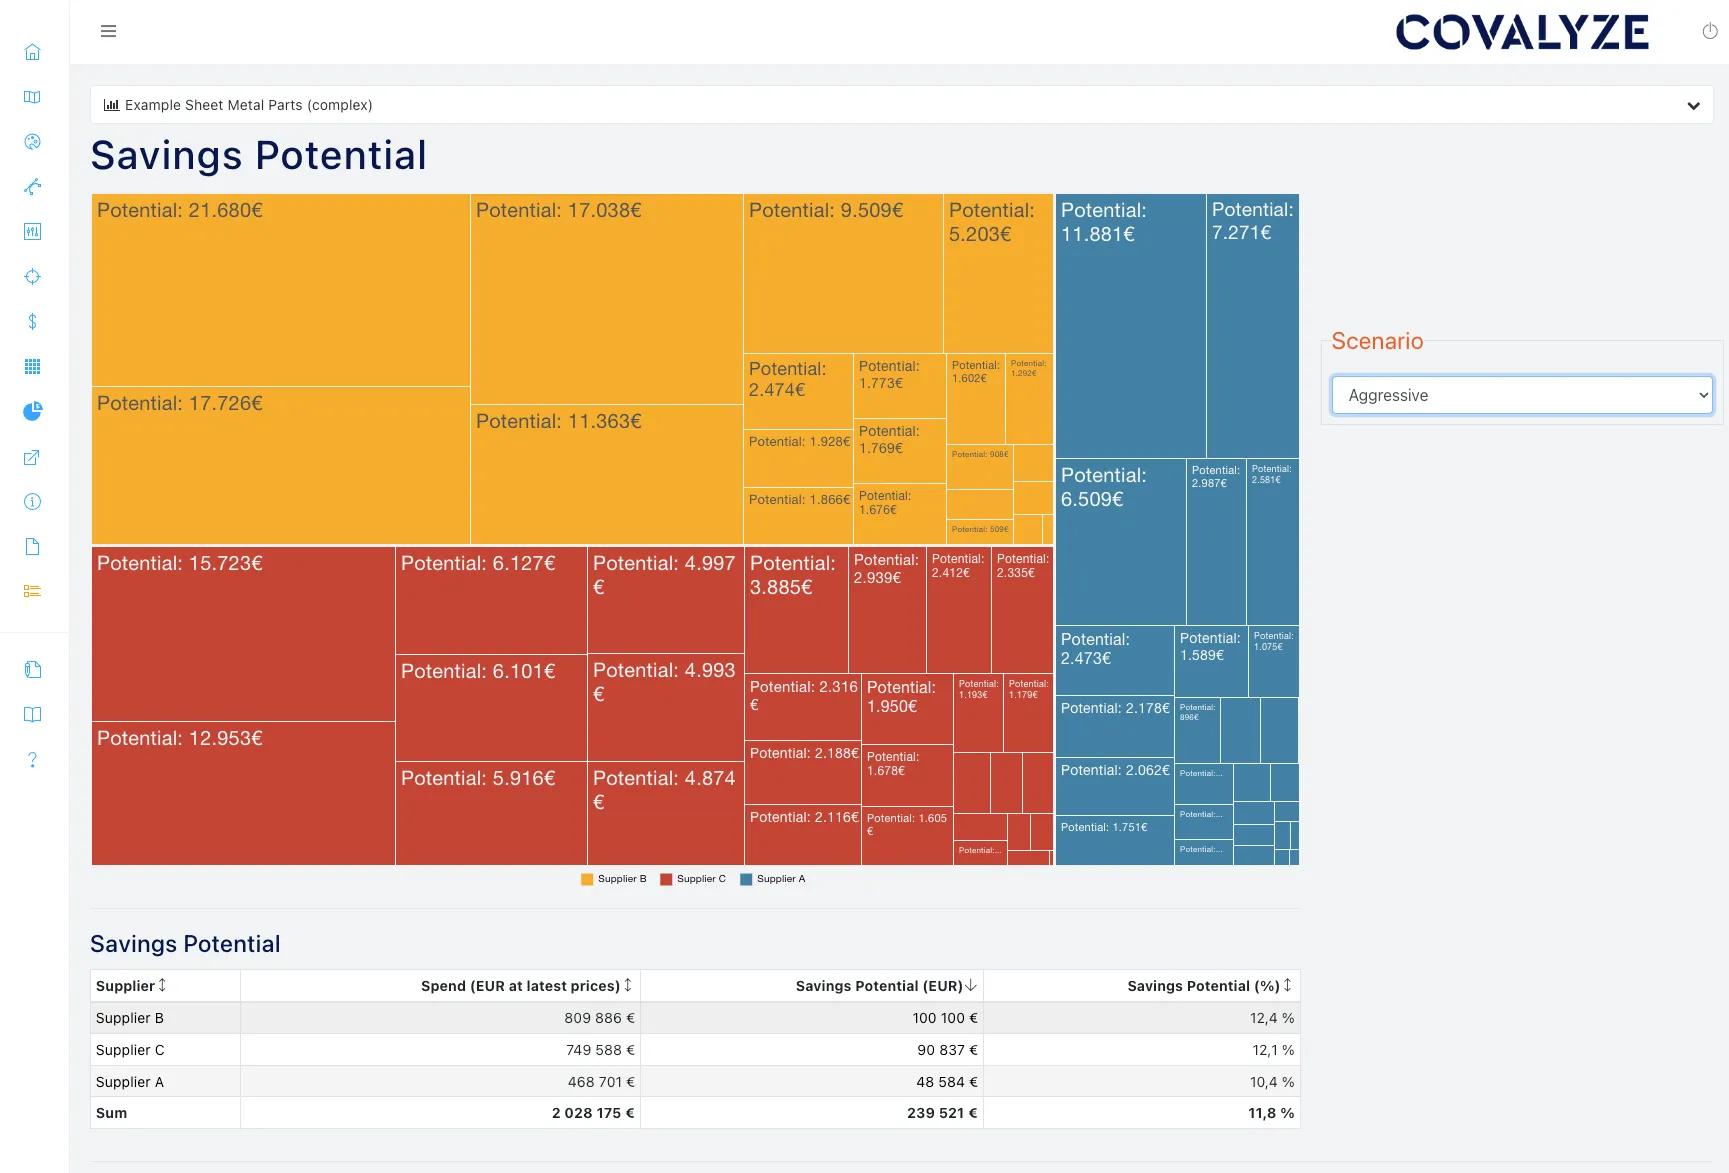Open the Home page from the sidebar

(33, 51)
